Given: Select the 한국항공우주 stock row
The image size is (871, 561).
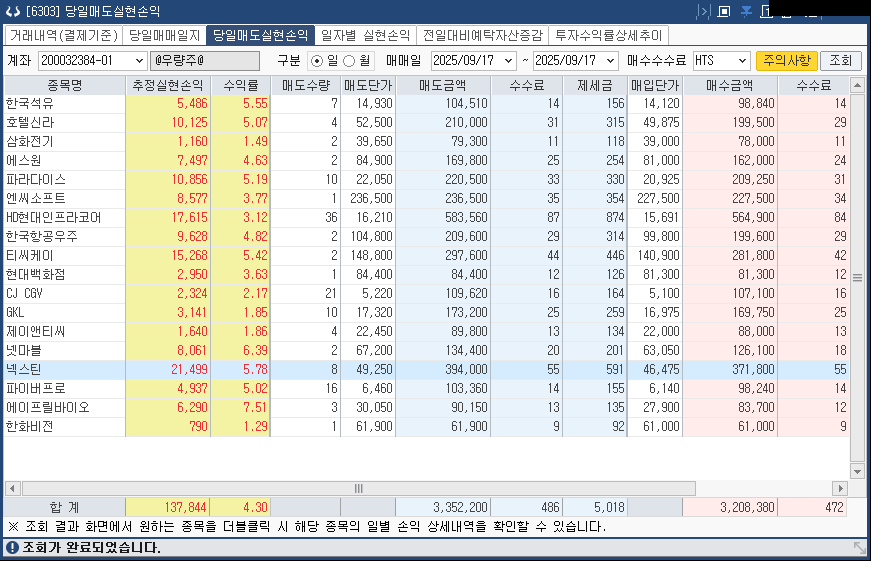Looking at the screenshot, I should coord(426,237).
